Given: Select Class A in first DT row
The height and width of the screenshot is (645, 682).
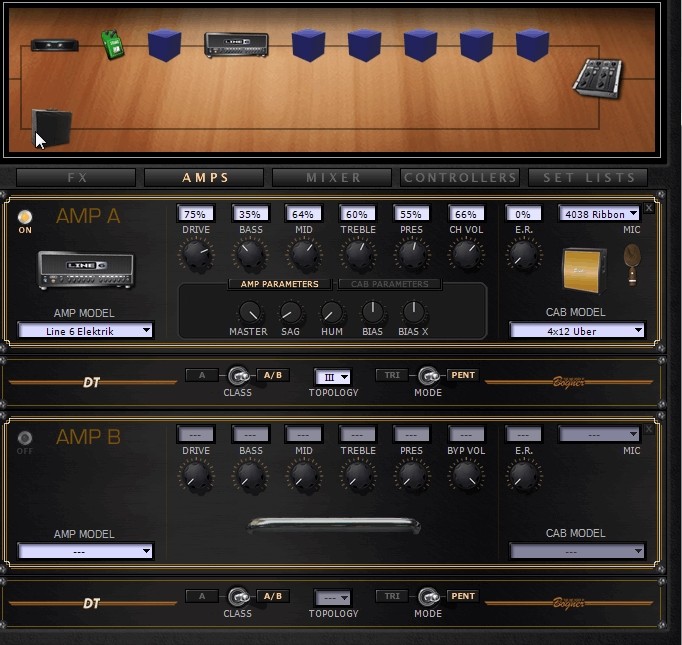Looking at the screenshot, I should click(202, 375).
